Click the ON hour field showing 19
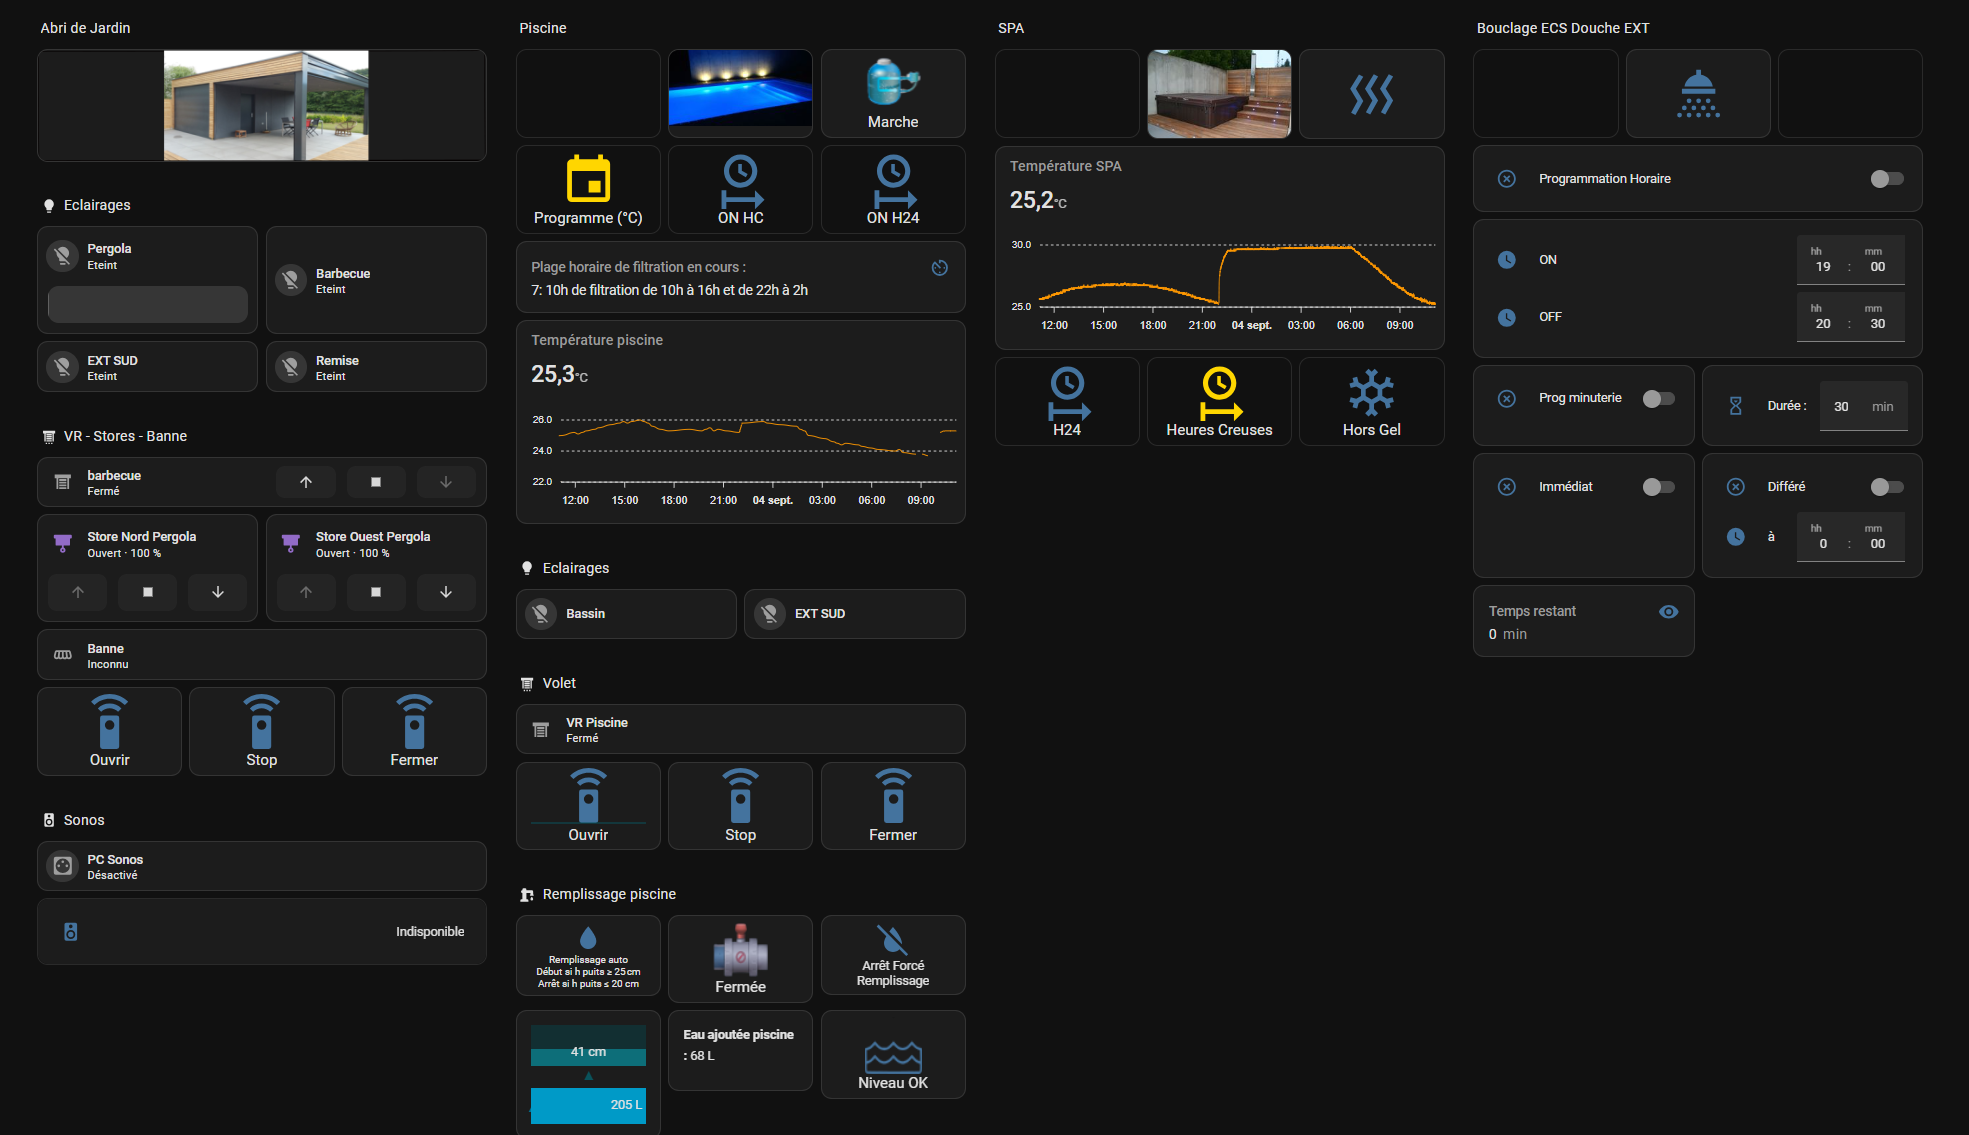This screenshot has width=1969, height=1135. pos(1822,267)
